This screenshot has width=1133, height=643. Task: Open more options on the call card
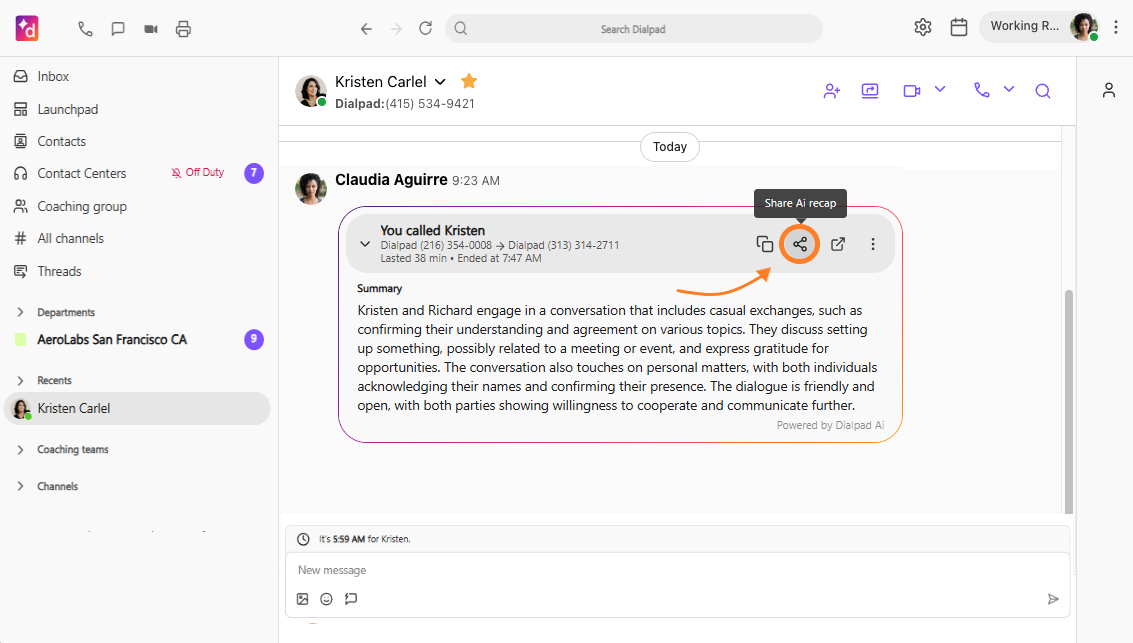point(873,244)
